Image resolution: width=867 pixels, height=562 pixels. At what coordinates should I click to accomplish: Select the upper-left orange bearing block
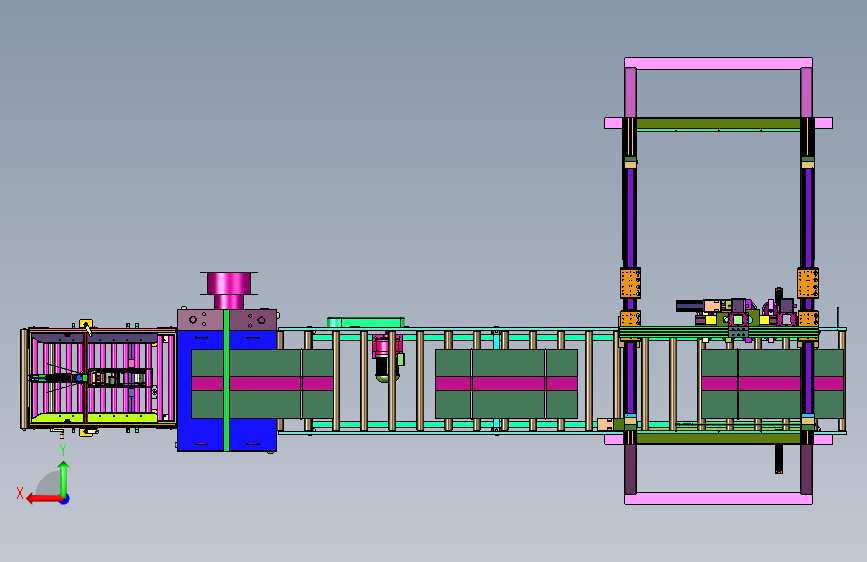pos(630,283)
